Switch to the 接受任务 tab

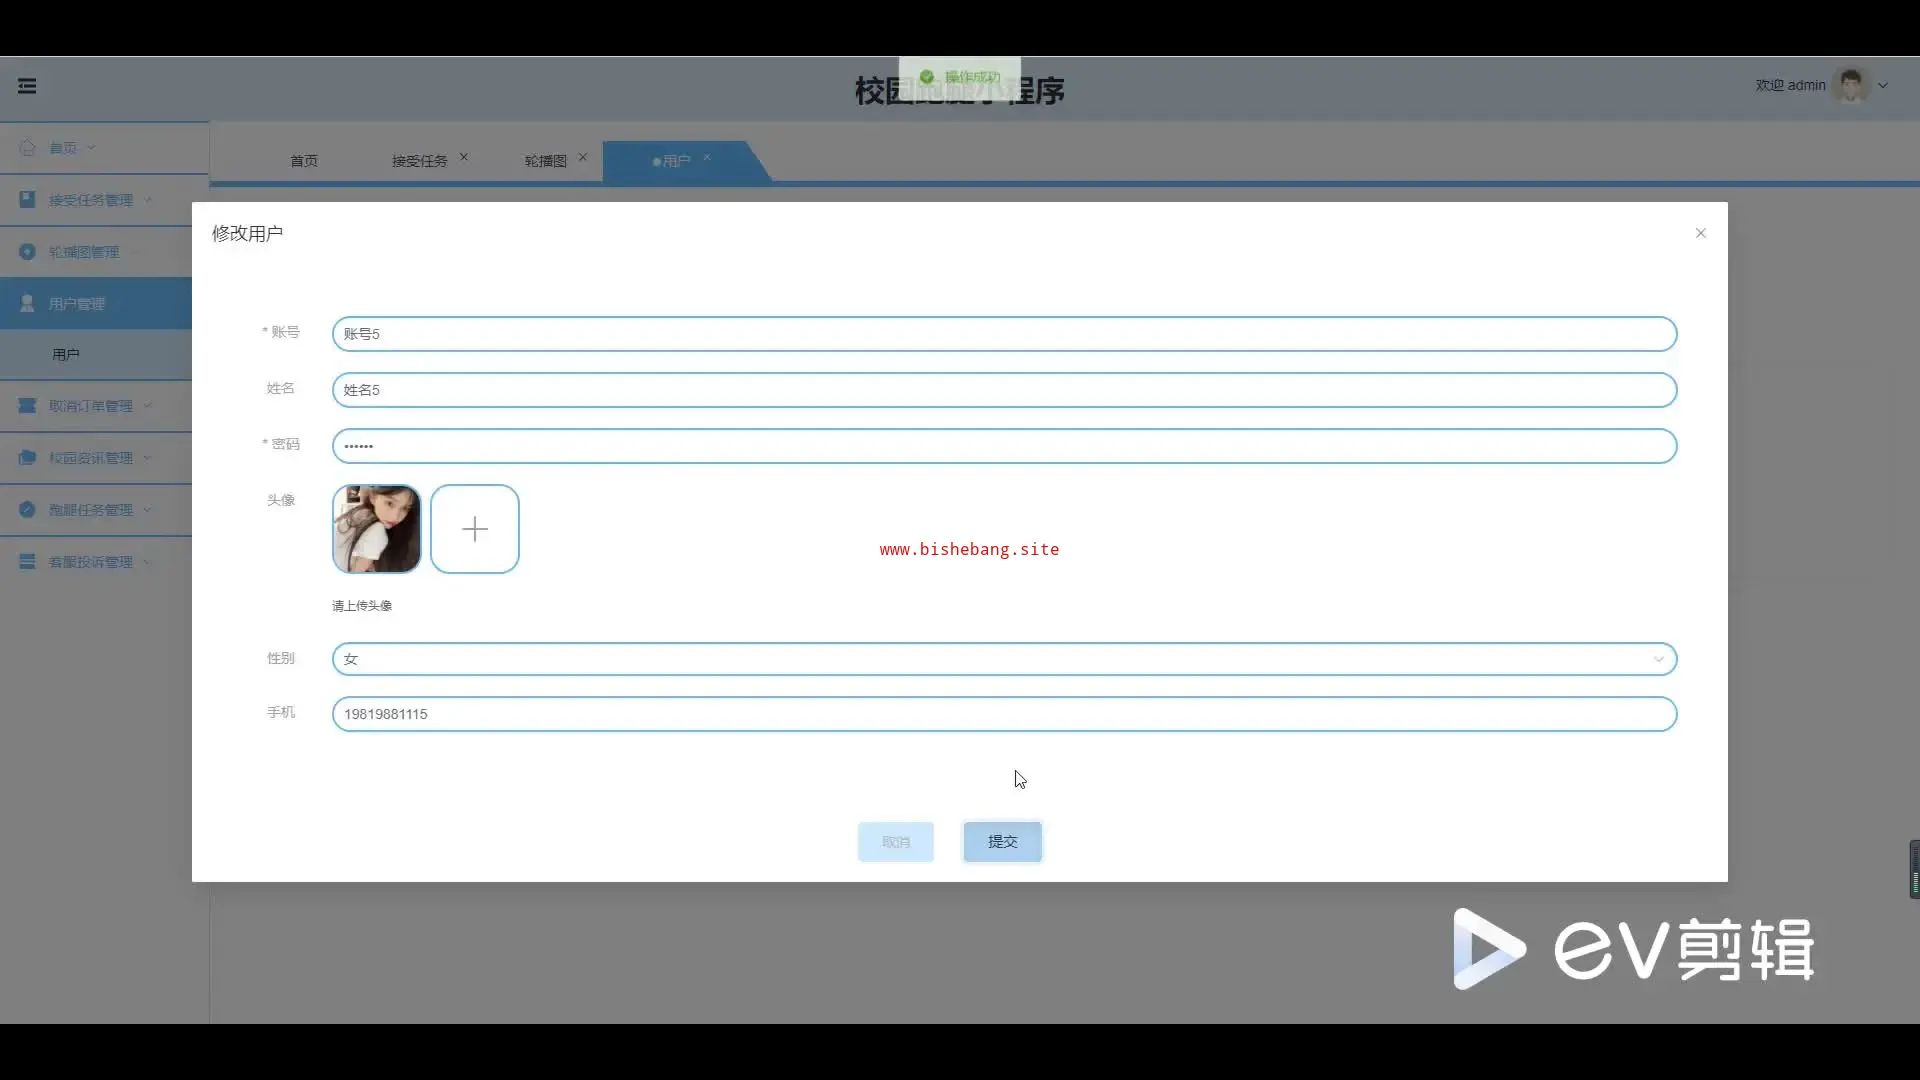[419, 161]
